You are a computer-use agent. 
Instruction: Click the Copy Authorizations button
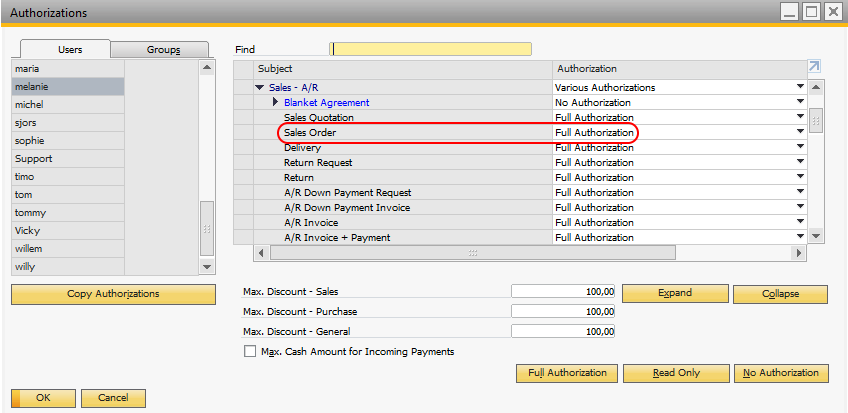tap(113, 294)
